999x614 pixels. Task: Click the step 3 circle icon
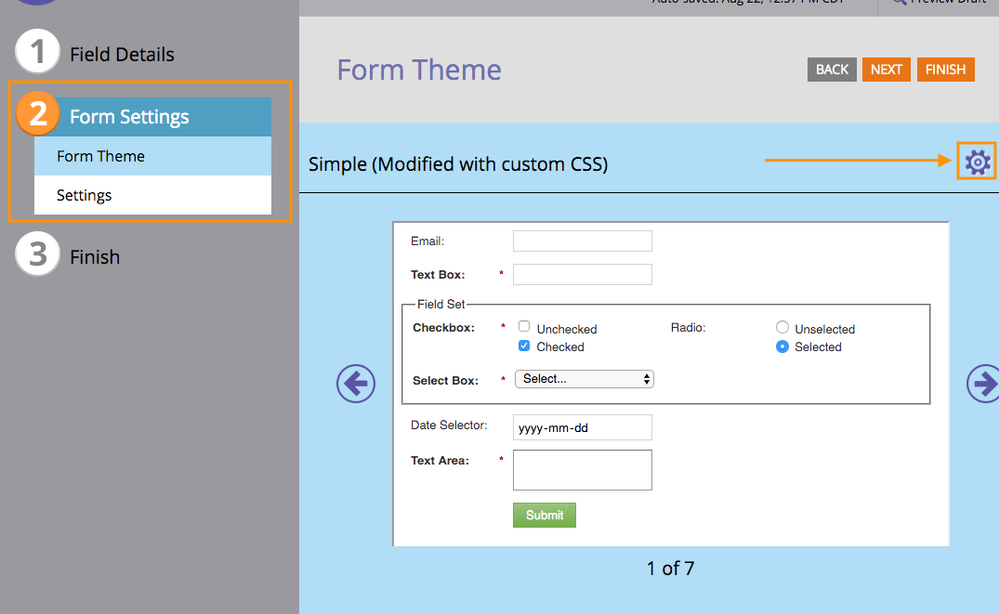(x=38, y=256)
